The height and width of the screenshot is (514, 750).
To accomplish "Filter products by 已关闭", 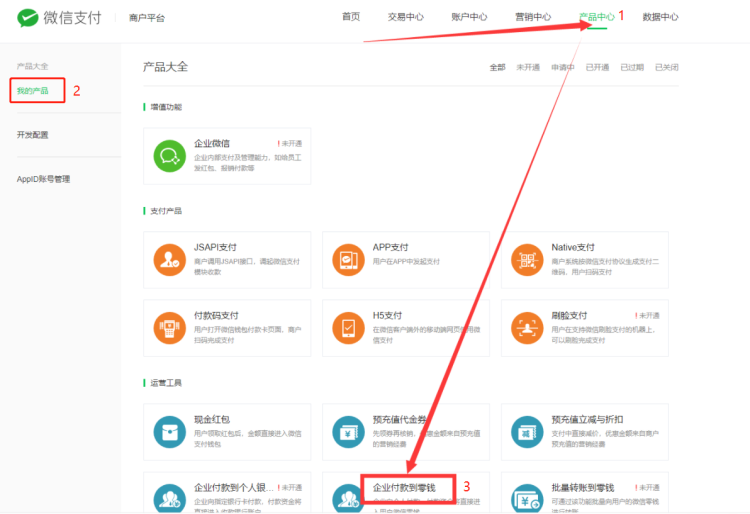I will (x=667, y=67).
